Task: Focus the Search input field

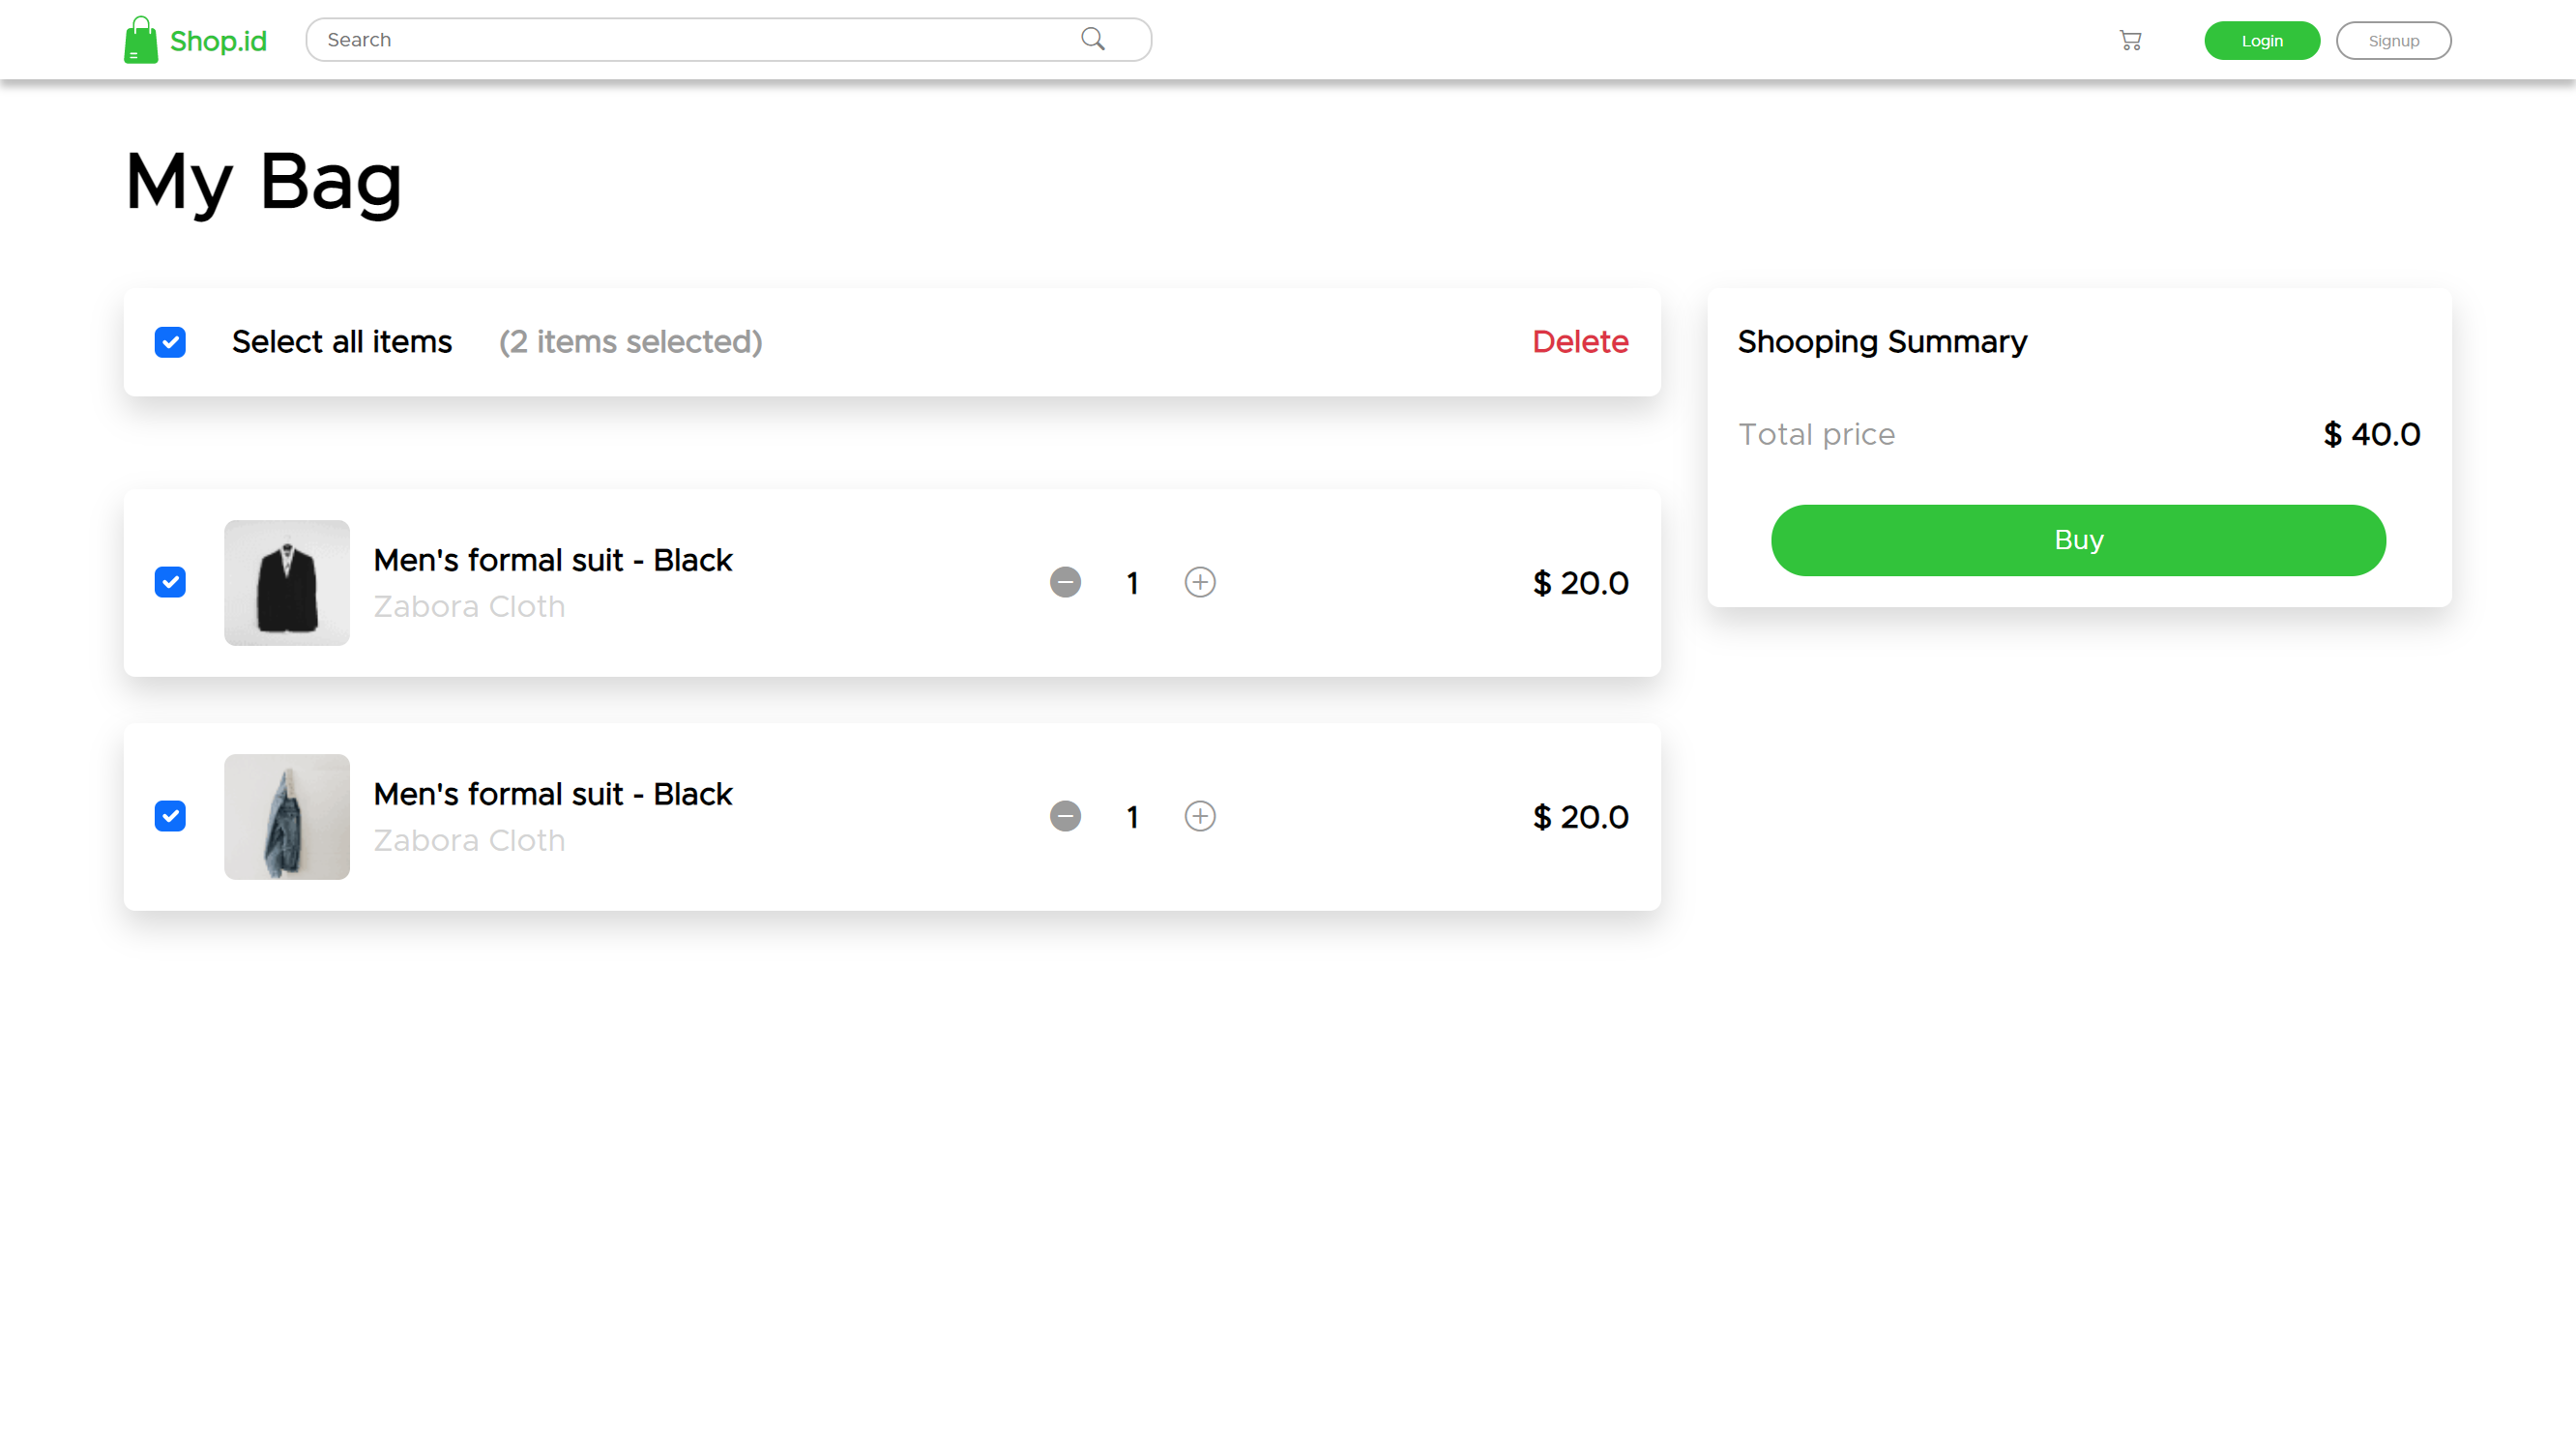Action: tap(700, 40)
